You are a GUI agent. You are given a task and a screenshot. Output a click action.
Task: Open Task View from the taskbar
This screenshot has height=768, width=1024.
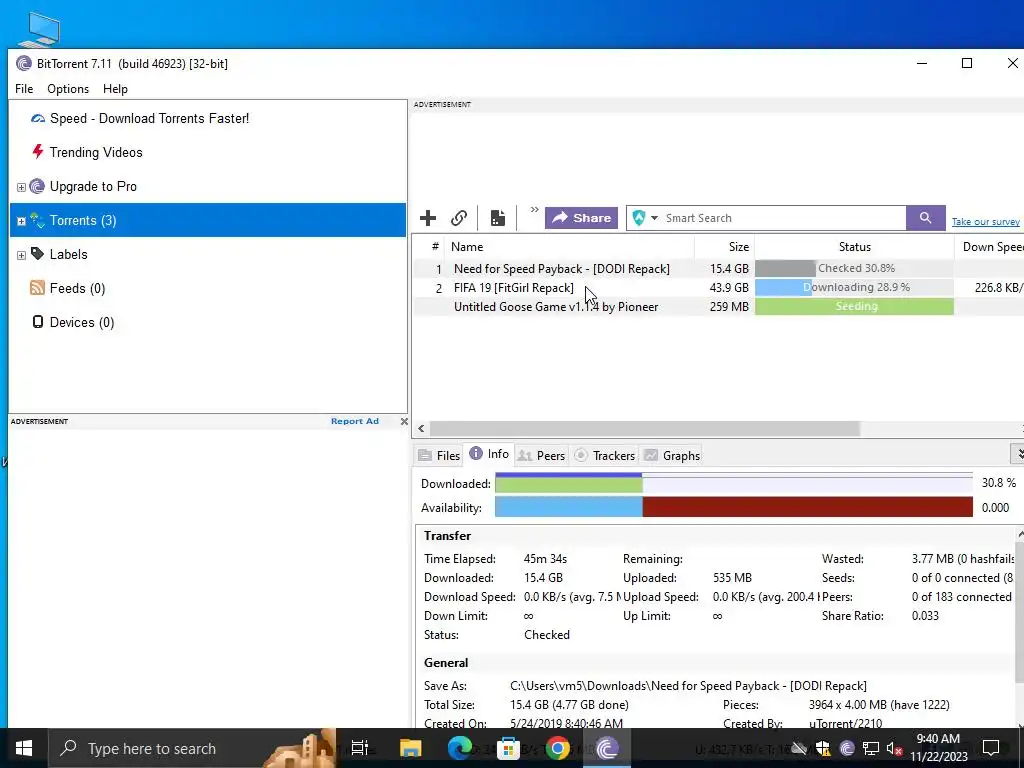coord(359,748)
